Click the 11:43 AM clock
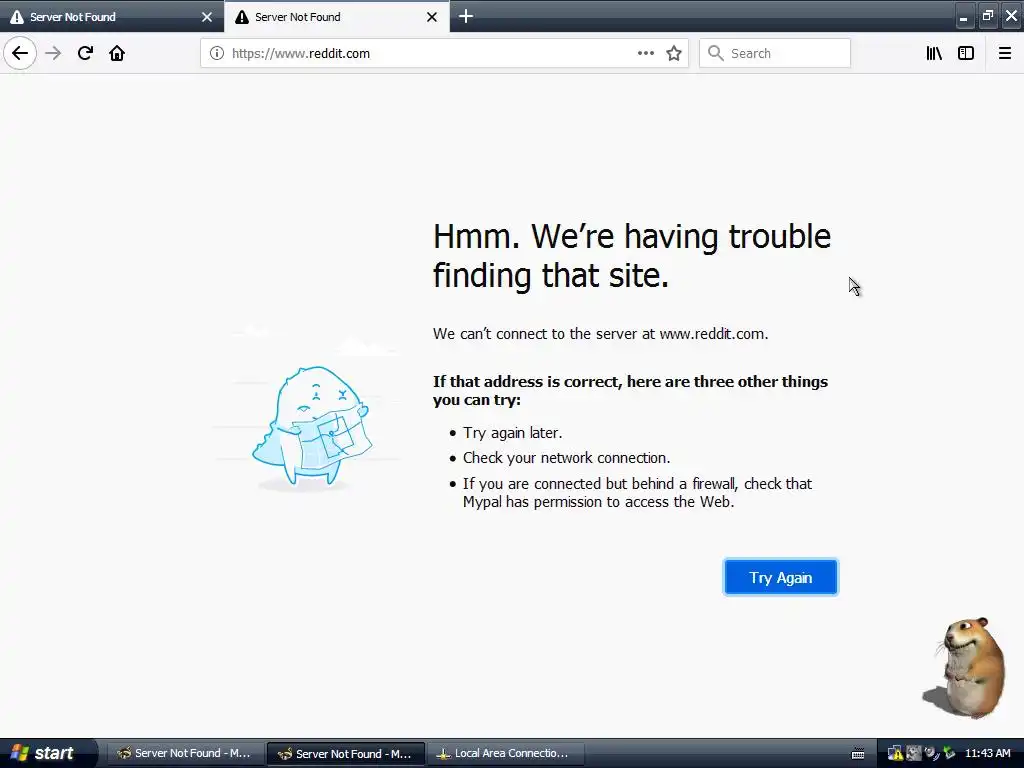The image size is (1024, 768). (x=987, y=753)
